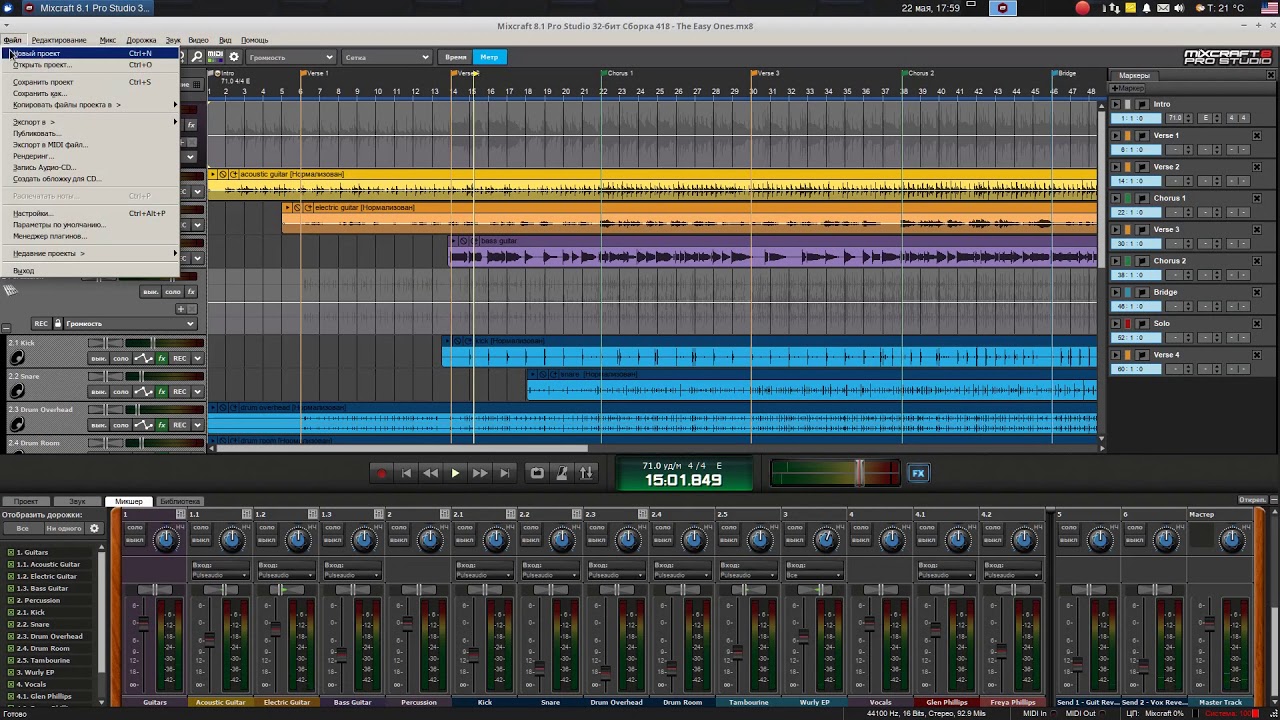
Task: Open the Громкость dropdown in toolbar
Action: point(290,57)
